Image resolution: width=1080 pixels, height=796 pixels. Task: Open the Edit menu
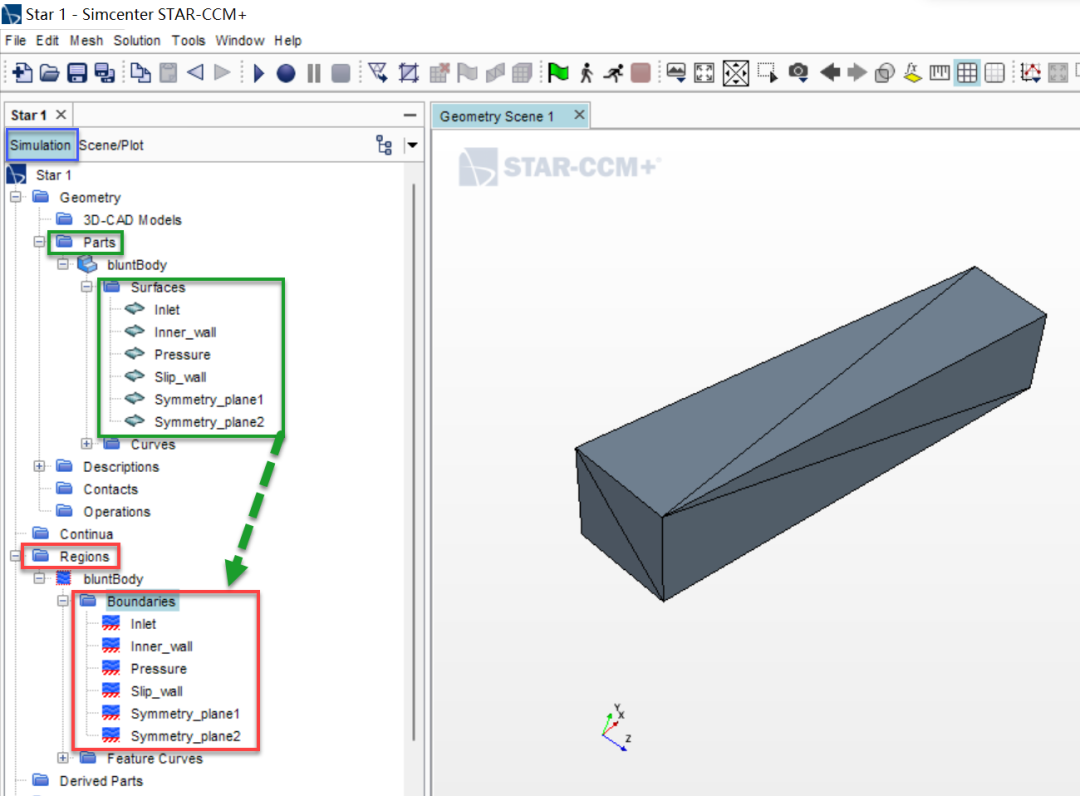pos(47,41)
